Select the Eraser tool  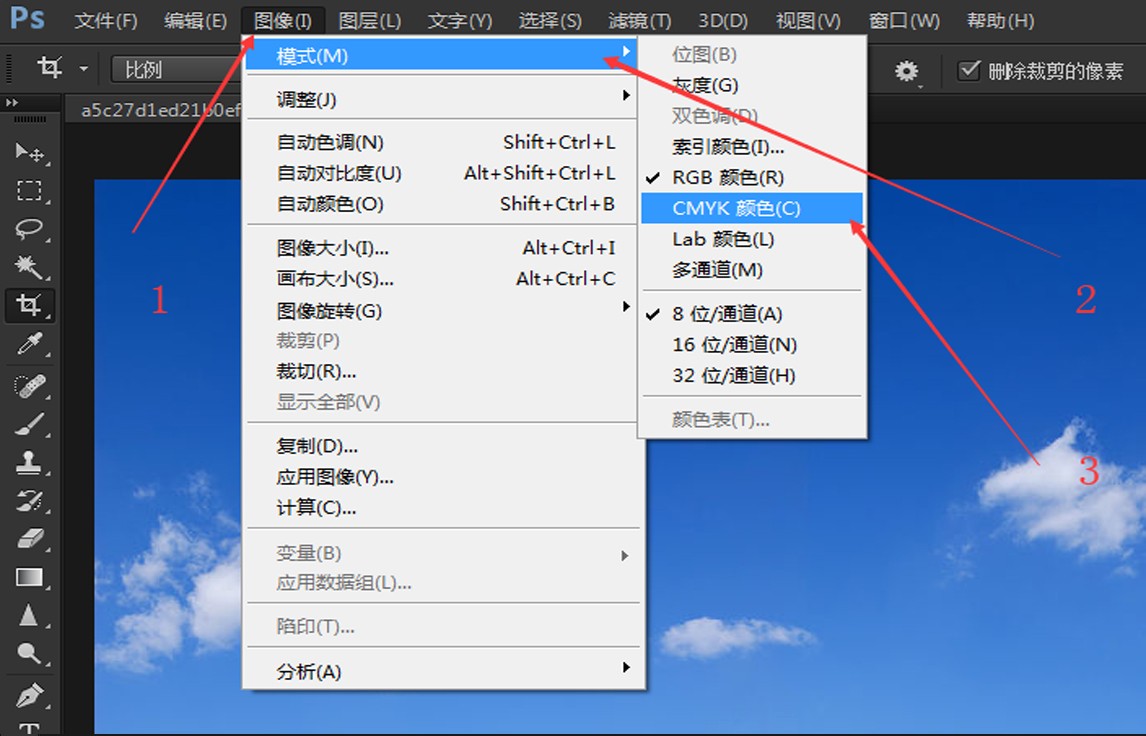coord(29,539)
